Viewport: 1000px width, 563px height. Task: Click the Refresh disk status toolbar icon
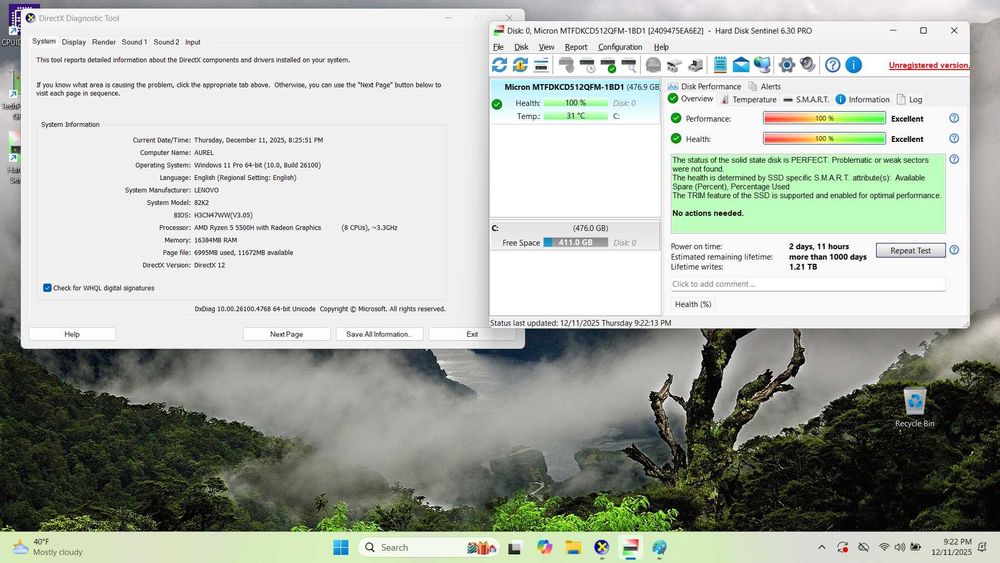(499, 65)
